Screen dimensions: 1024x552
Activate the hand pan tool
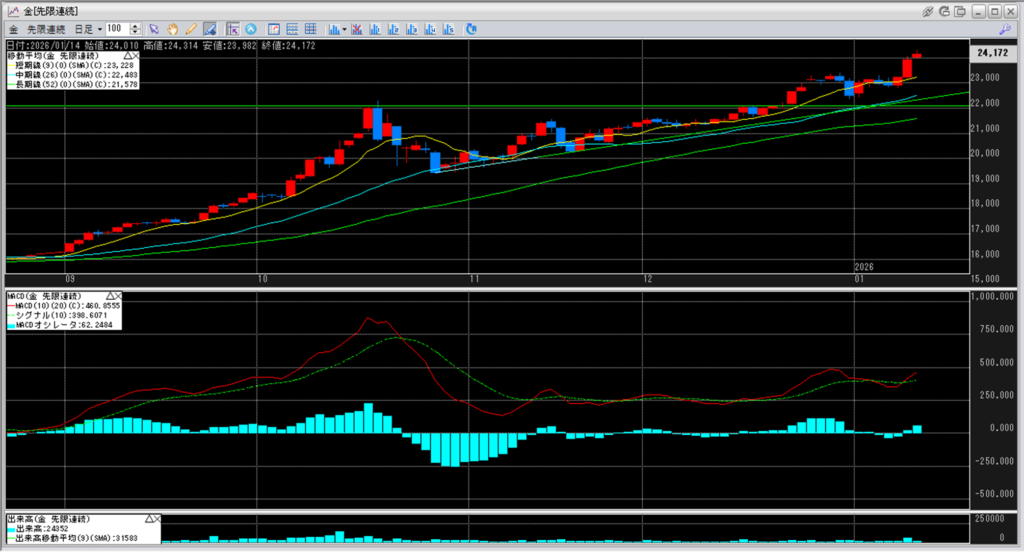(x=172, y=28)
